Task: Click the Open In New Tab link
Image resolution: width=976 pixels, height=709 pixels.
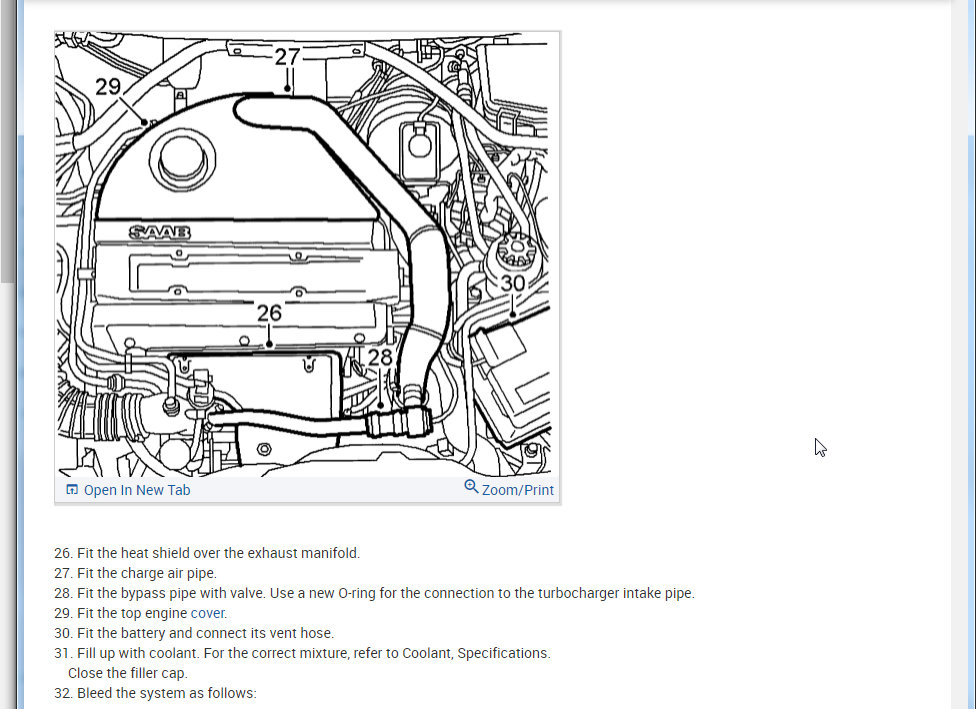Action: coord(137,490)
